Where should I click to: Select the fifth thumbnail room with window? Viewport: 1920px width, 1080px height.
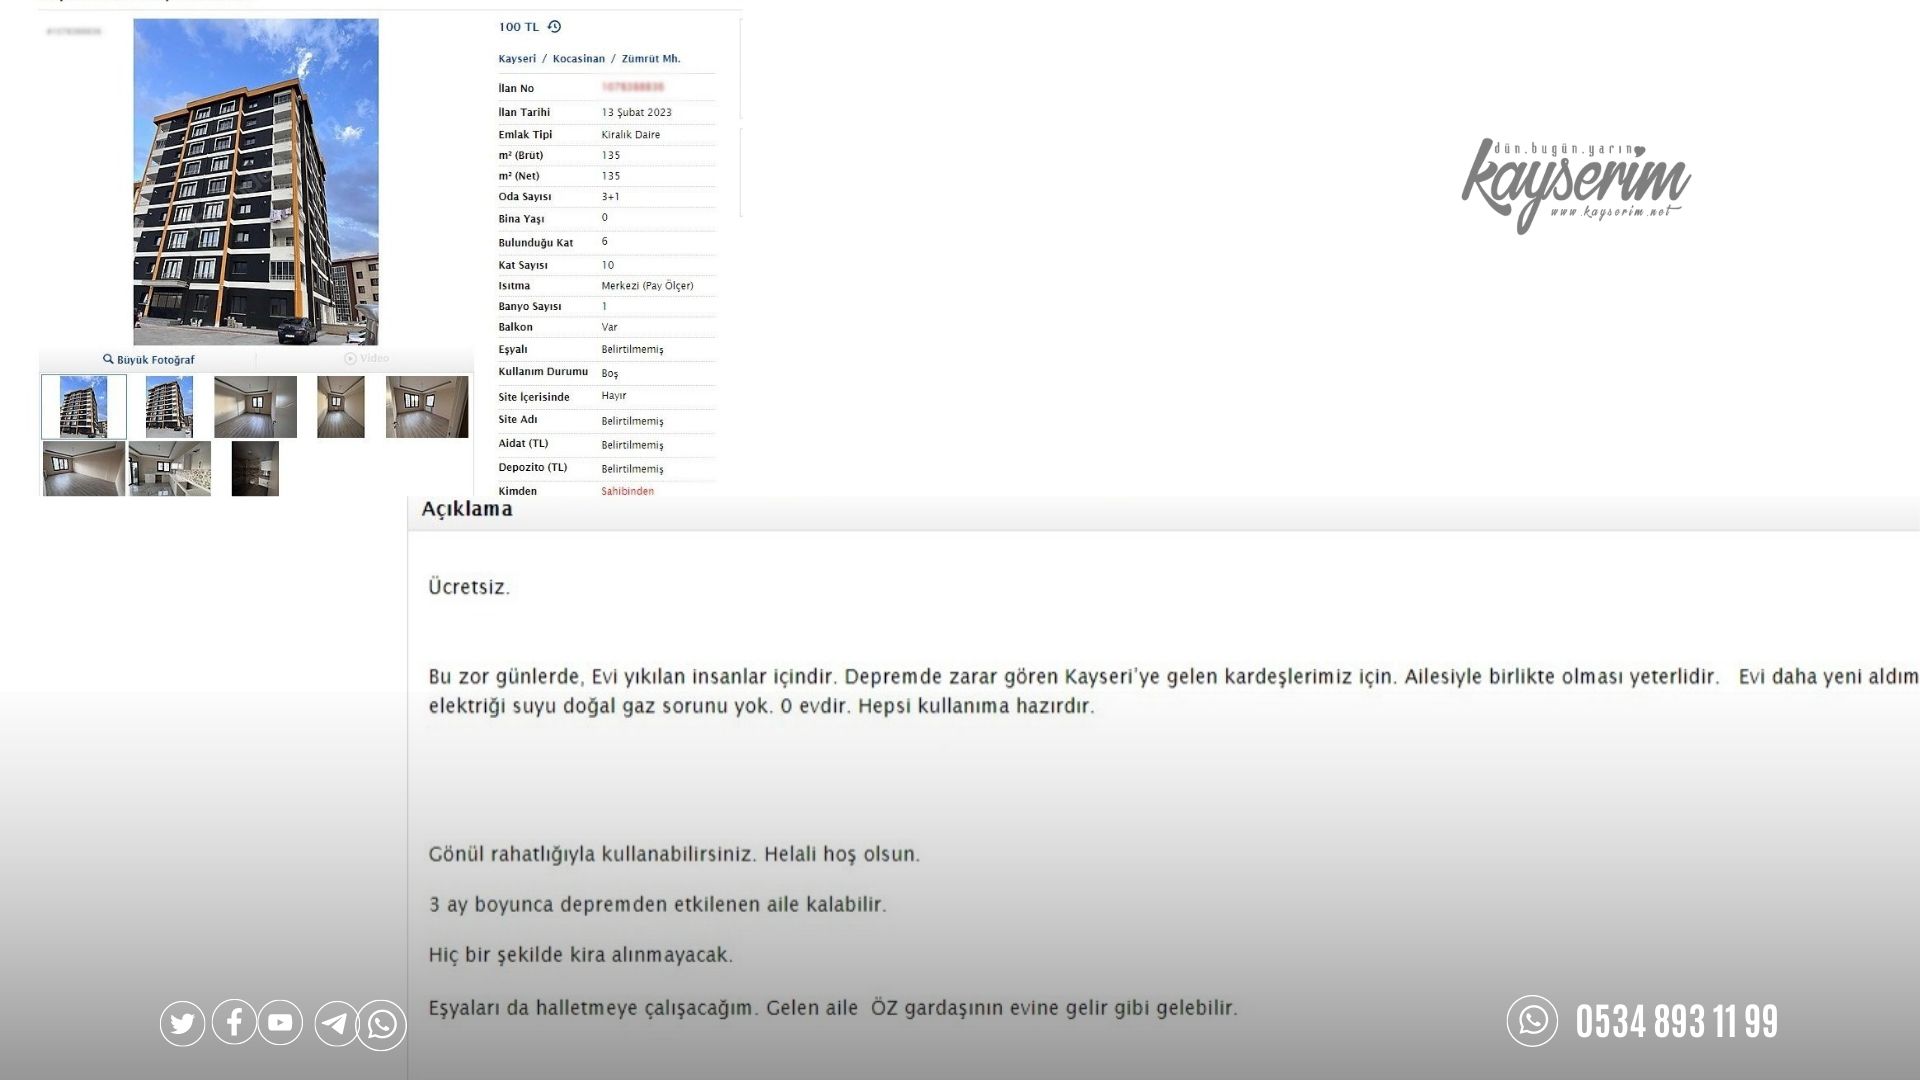[427, 407]
